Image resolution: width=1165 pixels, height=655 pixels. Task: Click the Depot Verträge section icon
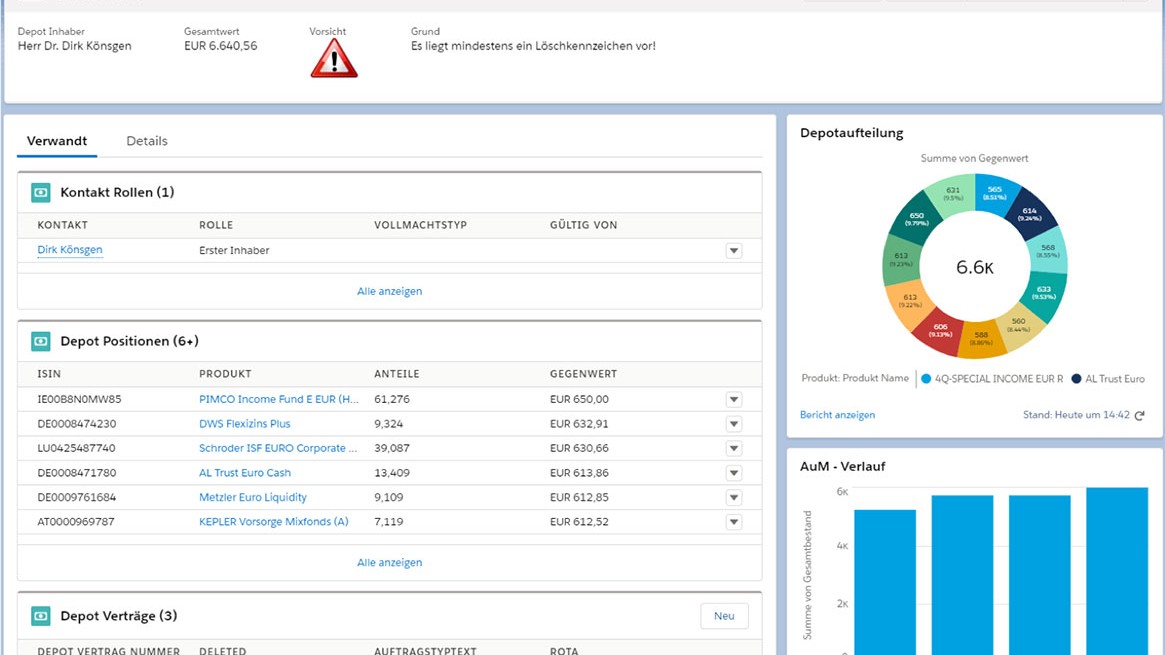pos(41,616)
